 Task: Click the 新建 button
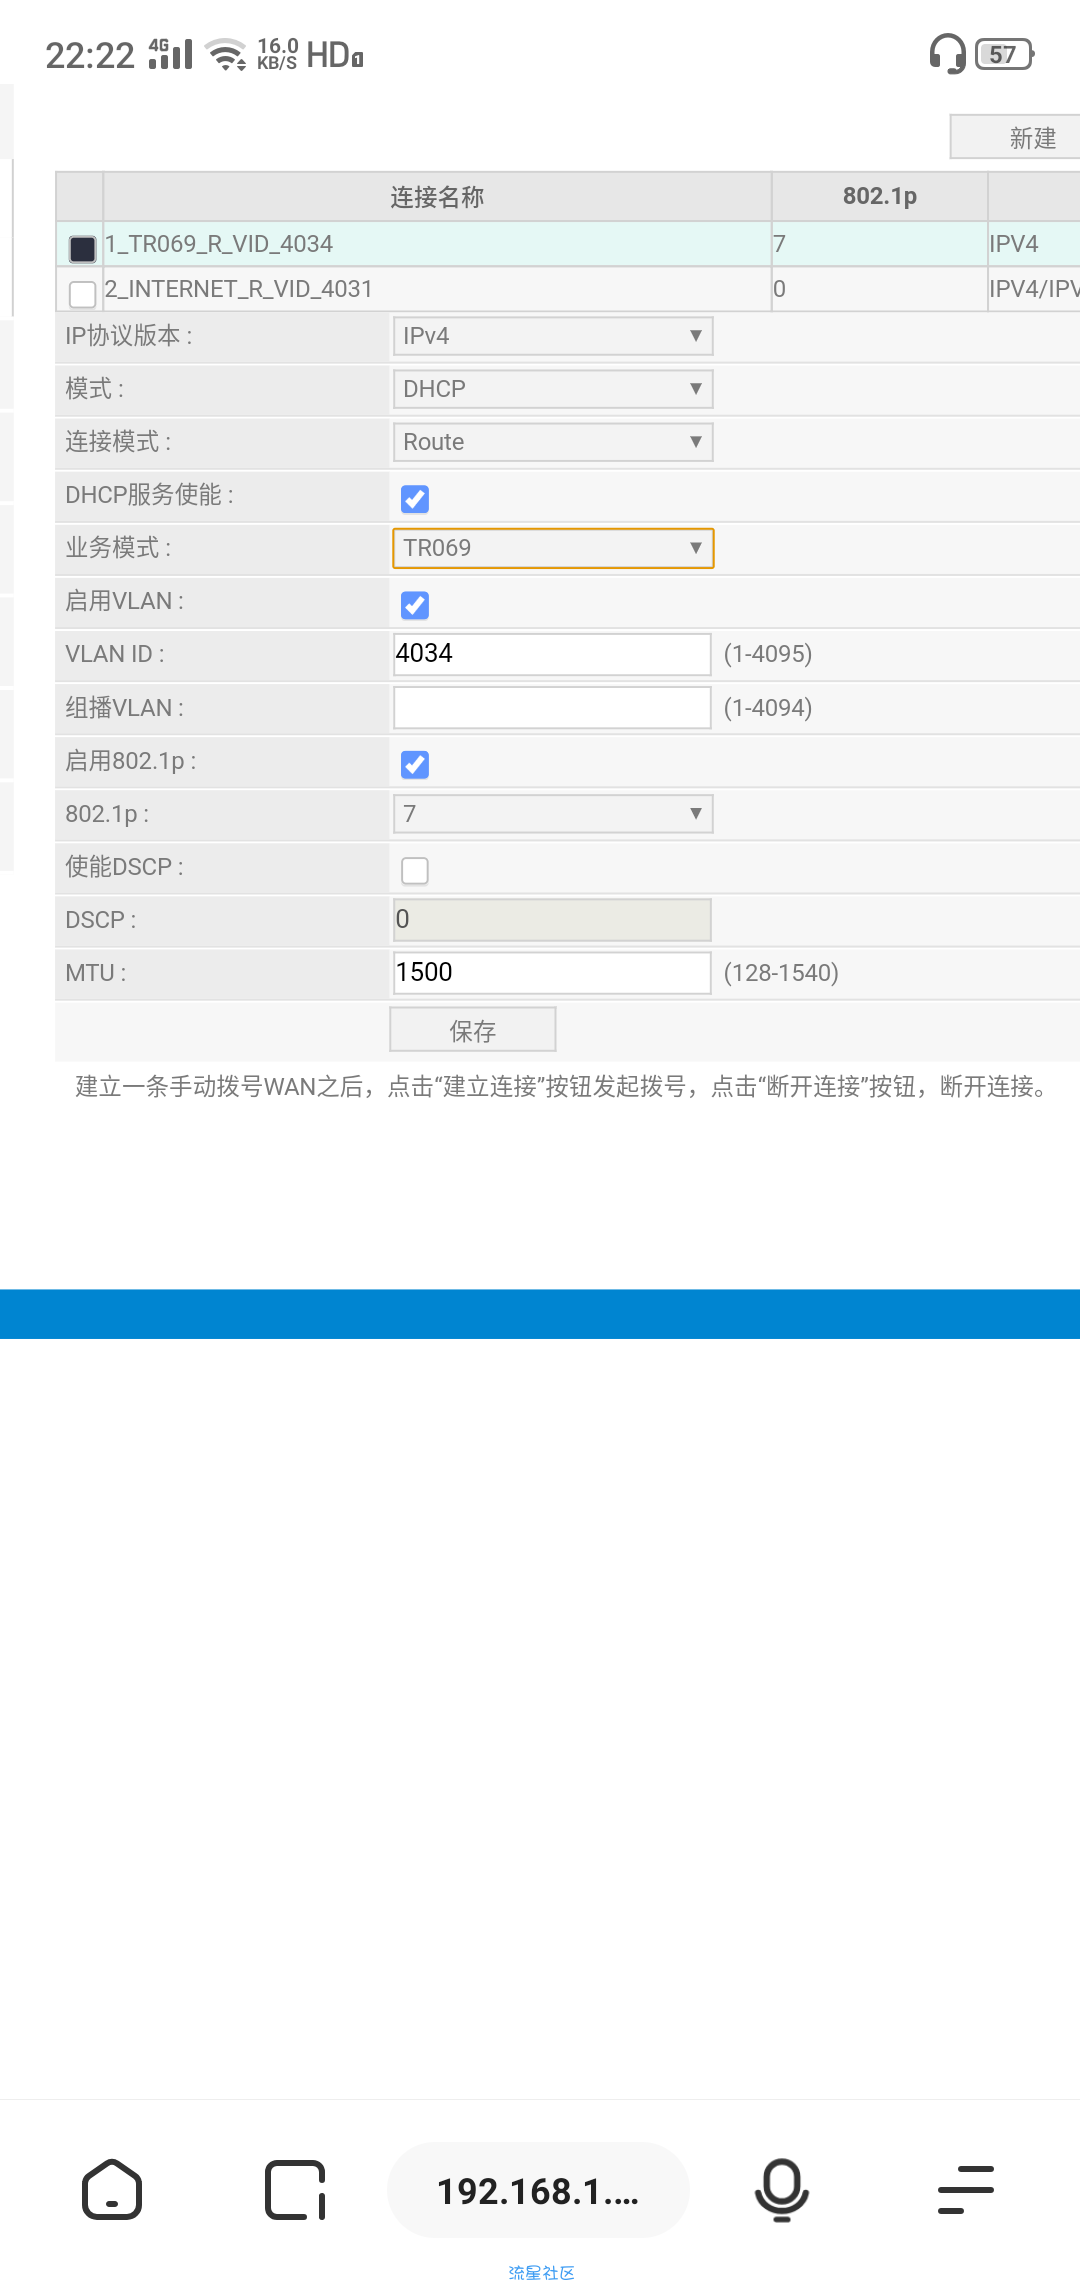tap(1020, 137)
